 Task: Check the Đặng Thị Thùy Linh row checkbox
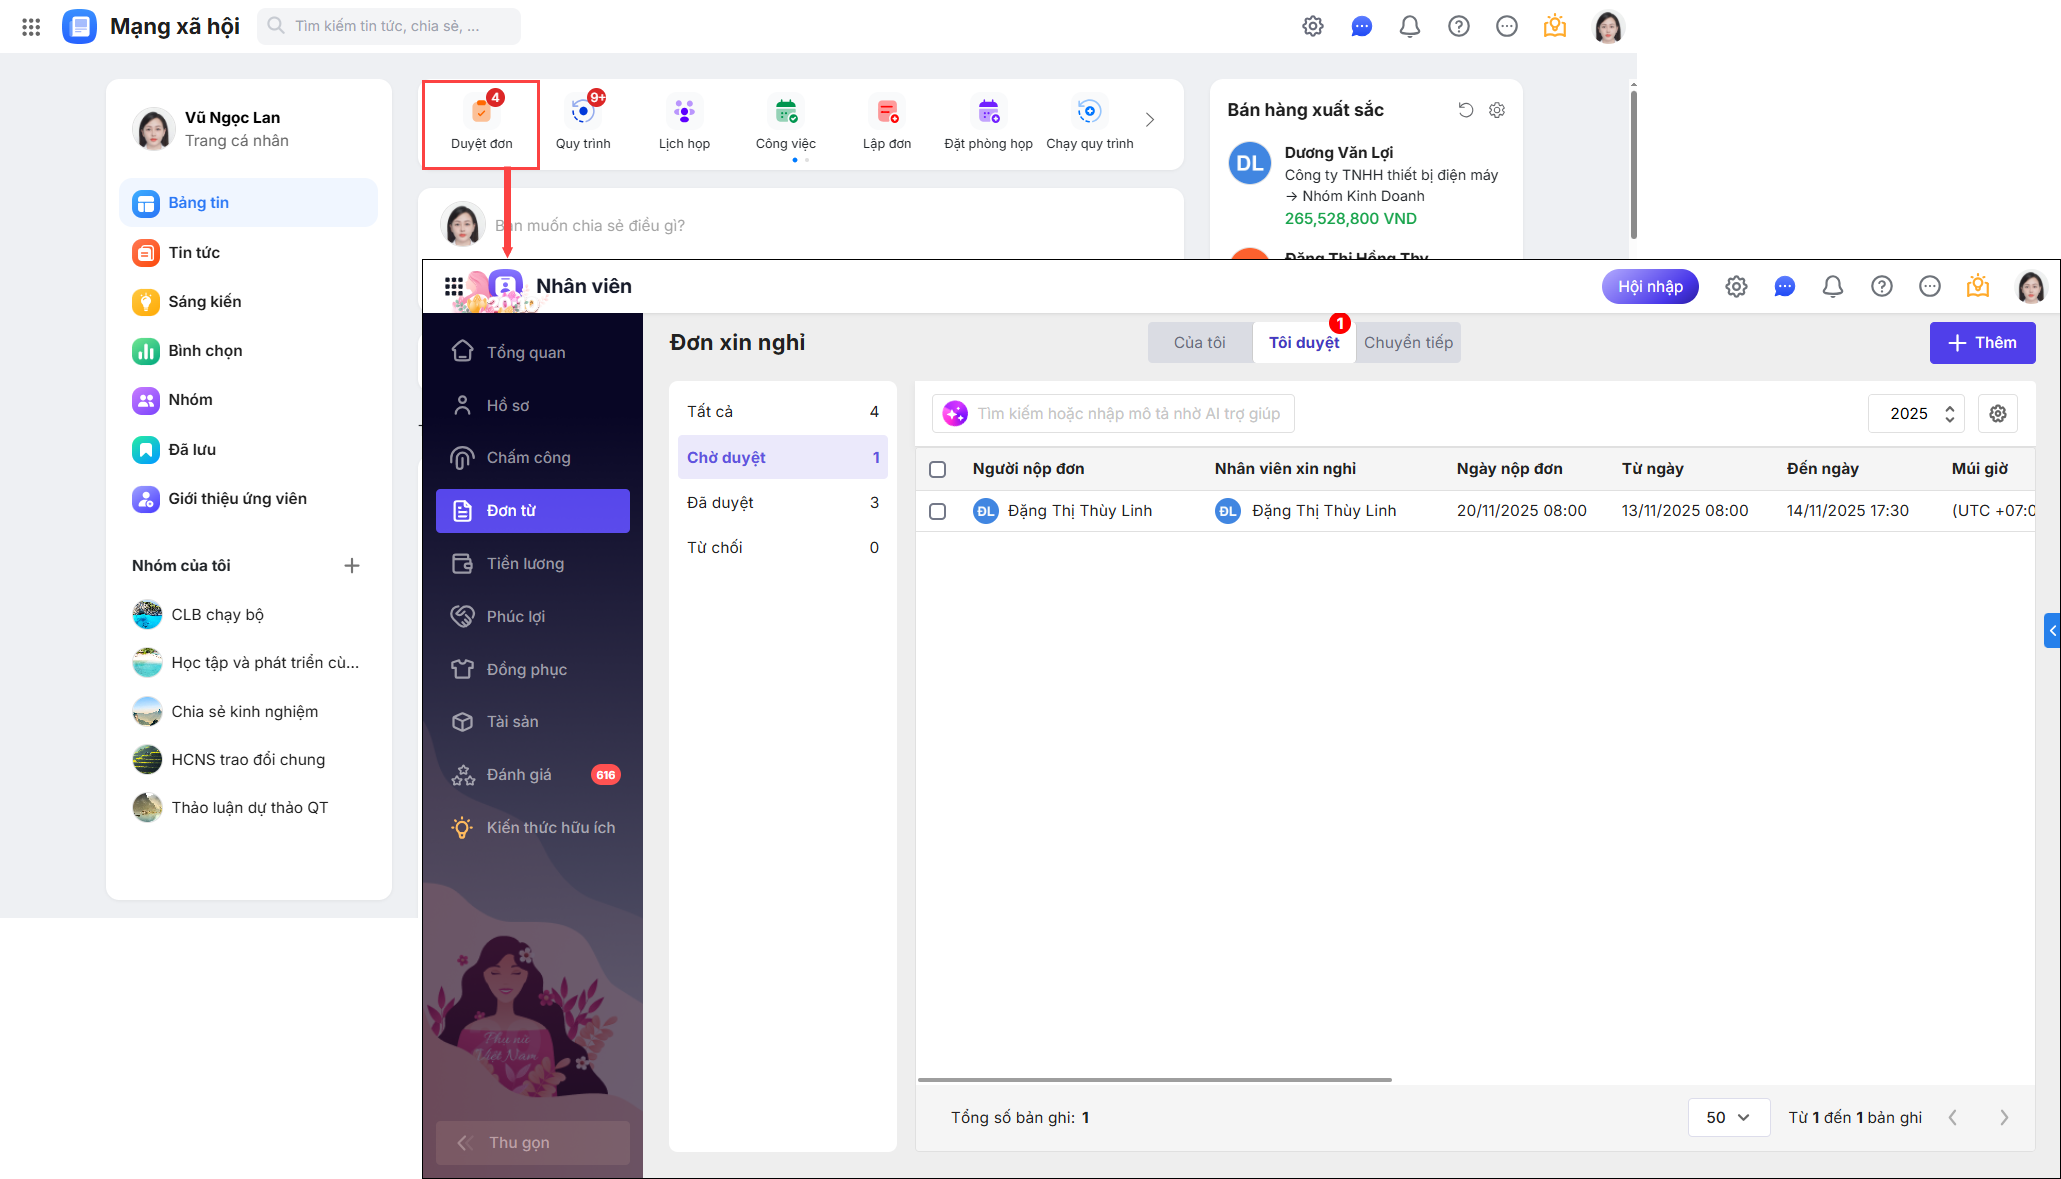pyautogui.click(x=937, y=511)
